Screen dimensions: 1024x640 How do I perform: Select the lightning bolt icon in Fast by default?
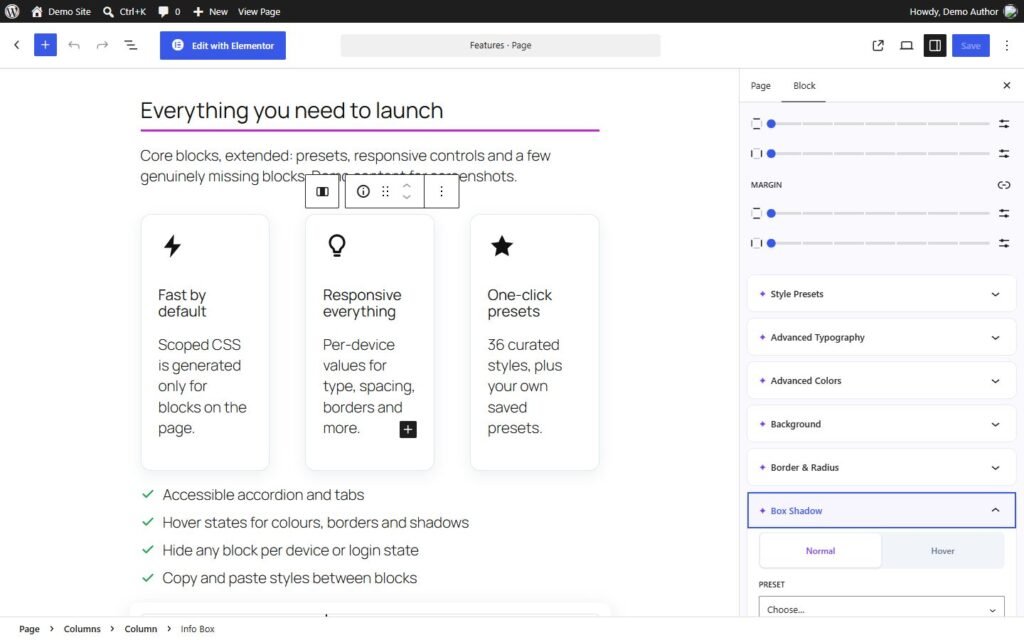pyautogui.click(x=172, y=246)
